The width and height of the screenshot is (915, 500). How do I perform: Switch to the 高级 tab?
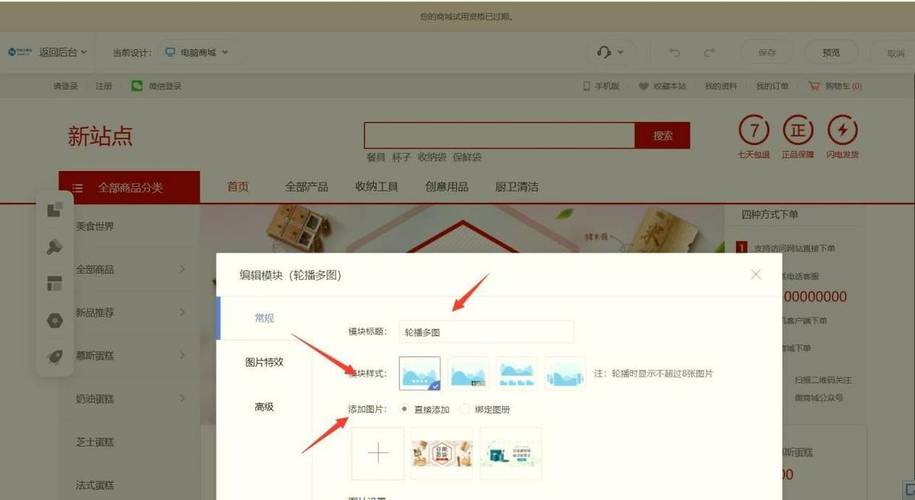264,407
